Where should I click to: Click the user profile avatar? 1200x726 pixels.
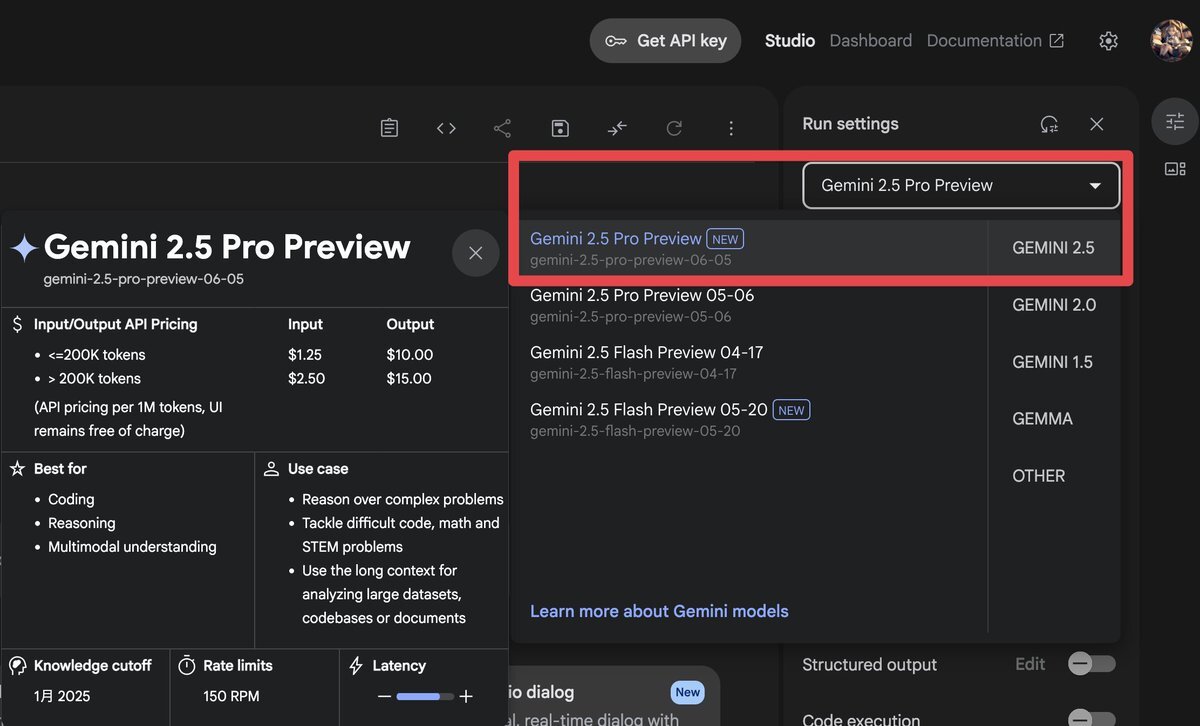1171,41
